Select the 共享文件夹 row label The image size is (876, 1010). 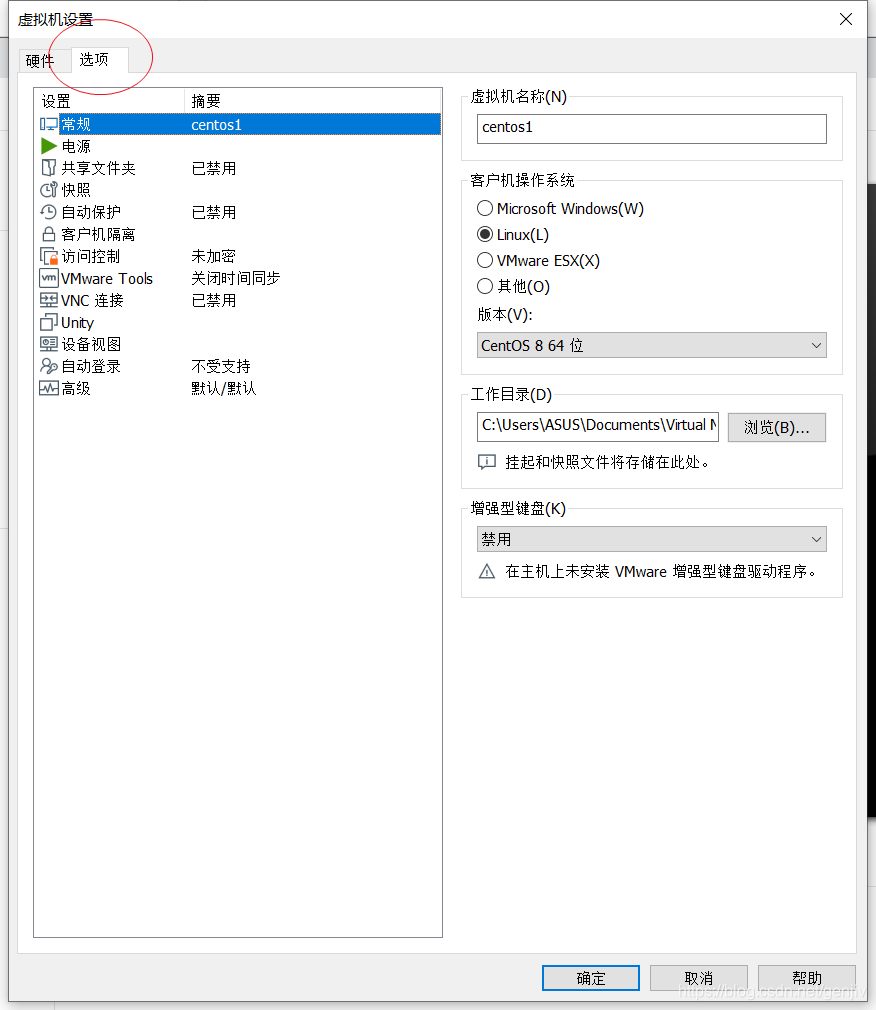(99, 168)
